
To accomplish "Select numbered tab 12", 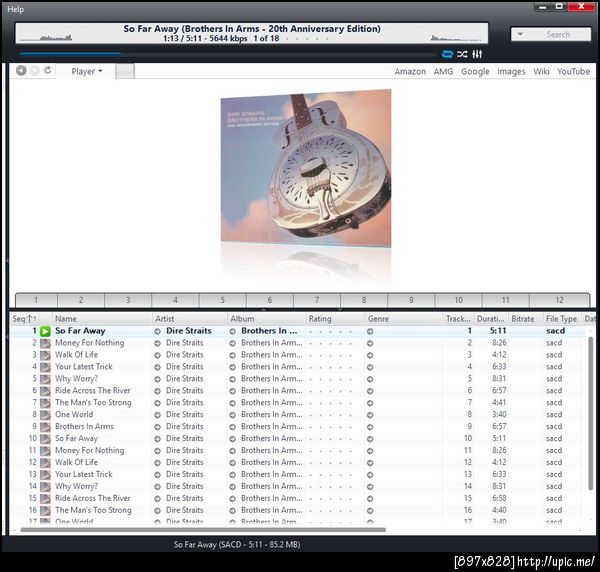I will tap(559, 300).
